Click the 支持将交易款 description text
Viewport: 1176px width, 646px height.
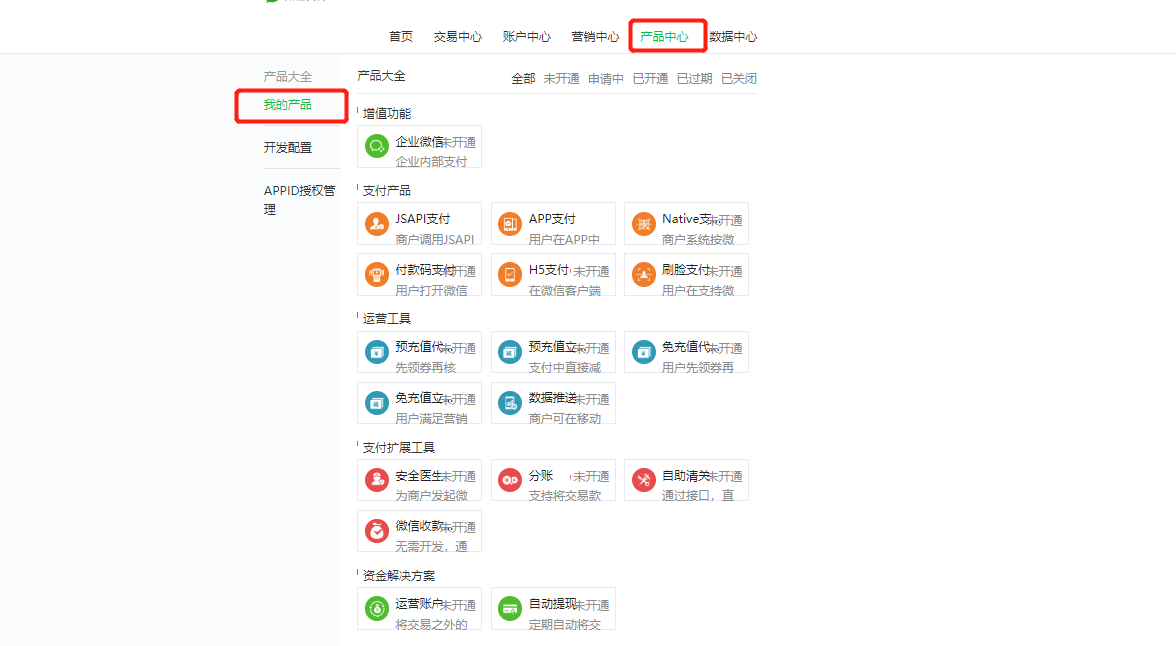click(565, 495)
